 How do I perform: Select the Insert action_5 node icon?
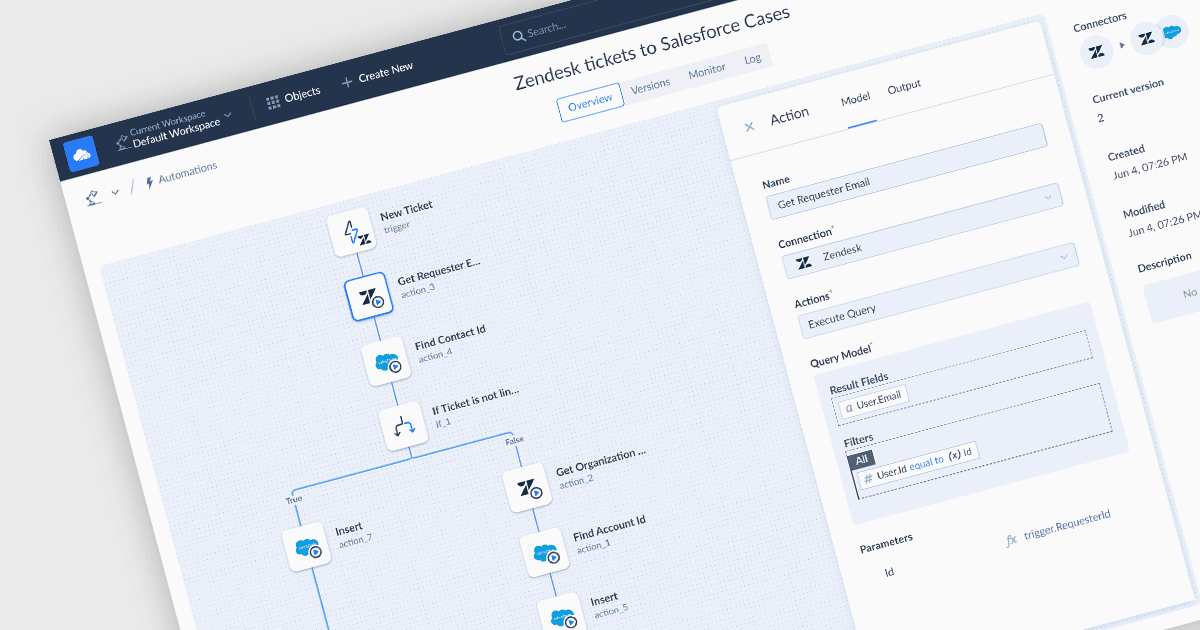click(562, 614)
